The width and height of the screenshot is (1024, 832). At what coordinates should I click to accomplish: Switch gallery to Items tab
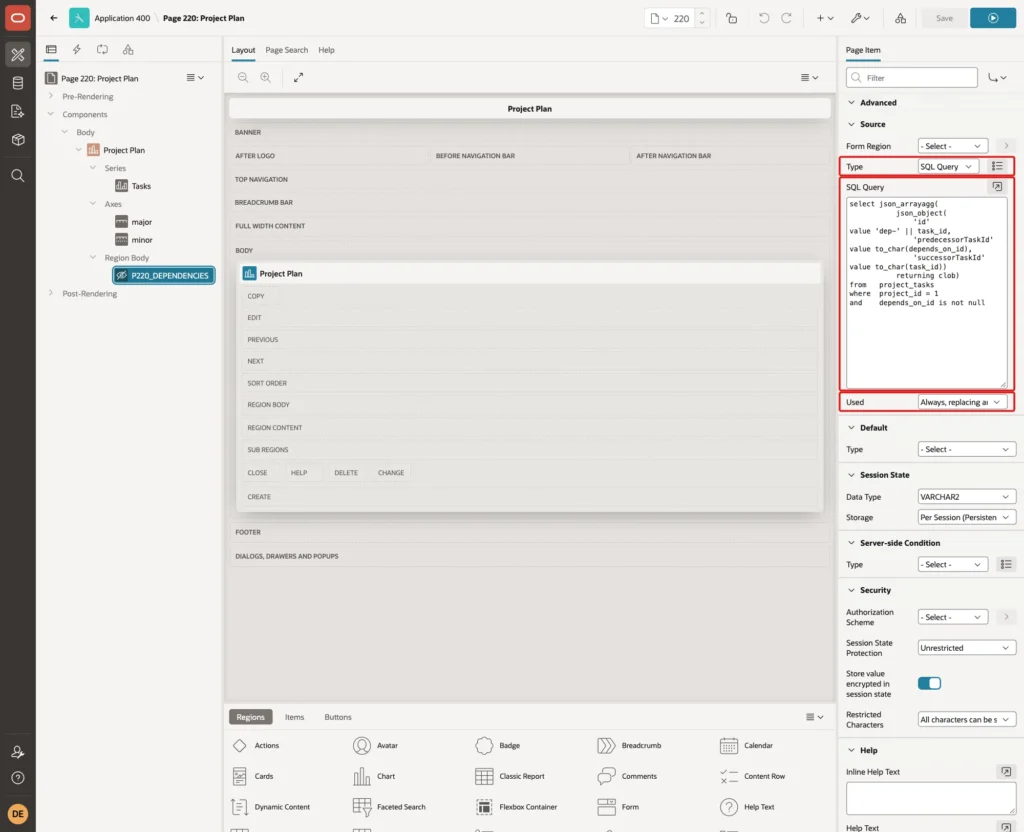tap(295, 717)
